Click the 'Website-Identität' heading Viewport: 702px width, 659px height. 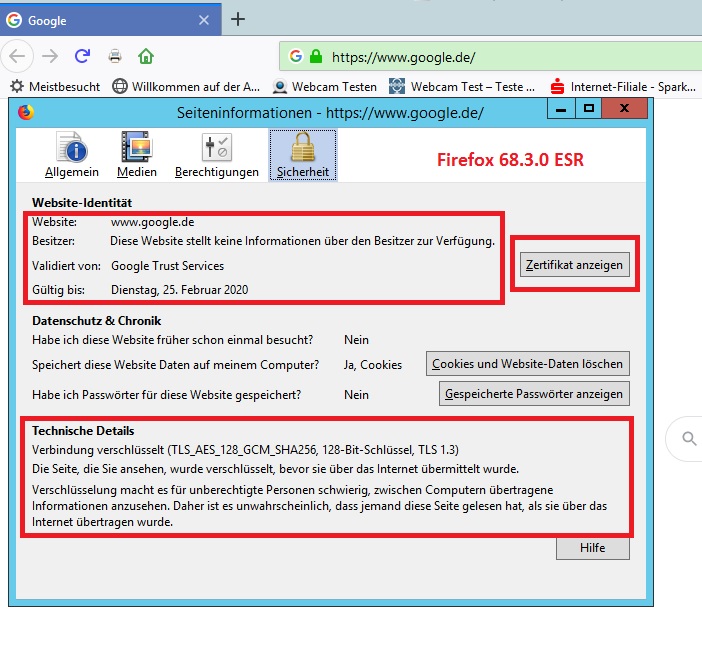pos(82,202)
